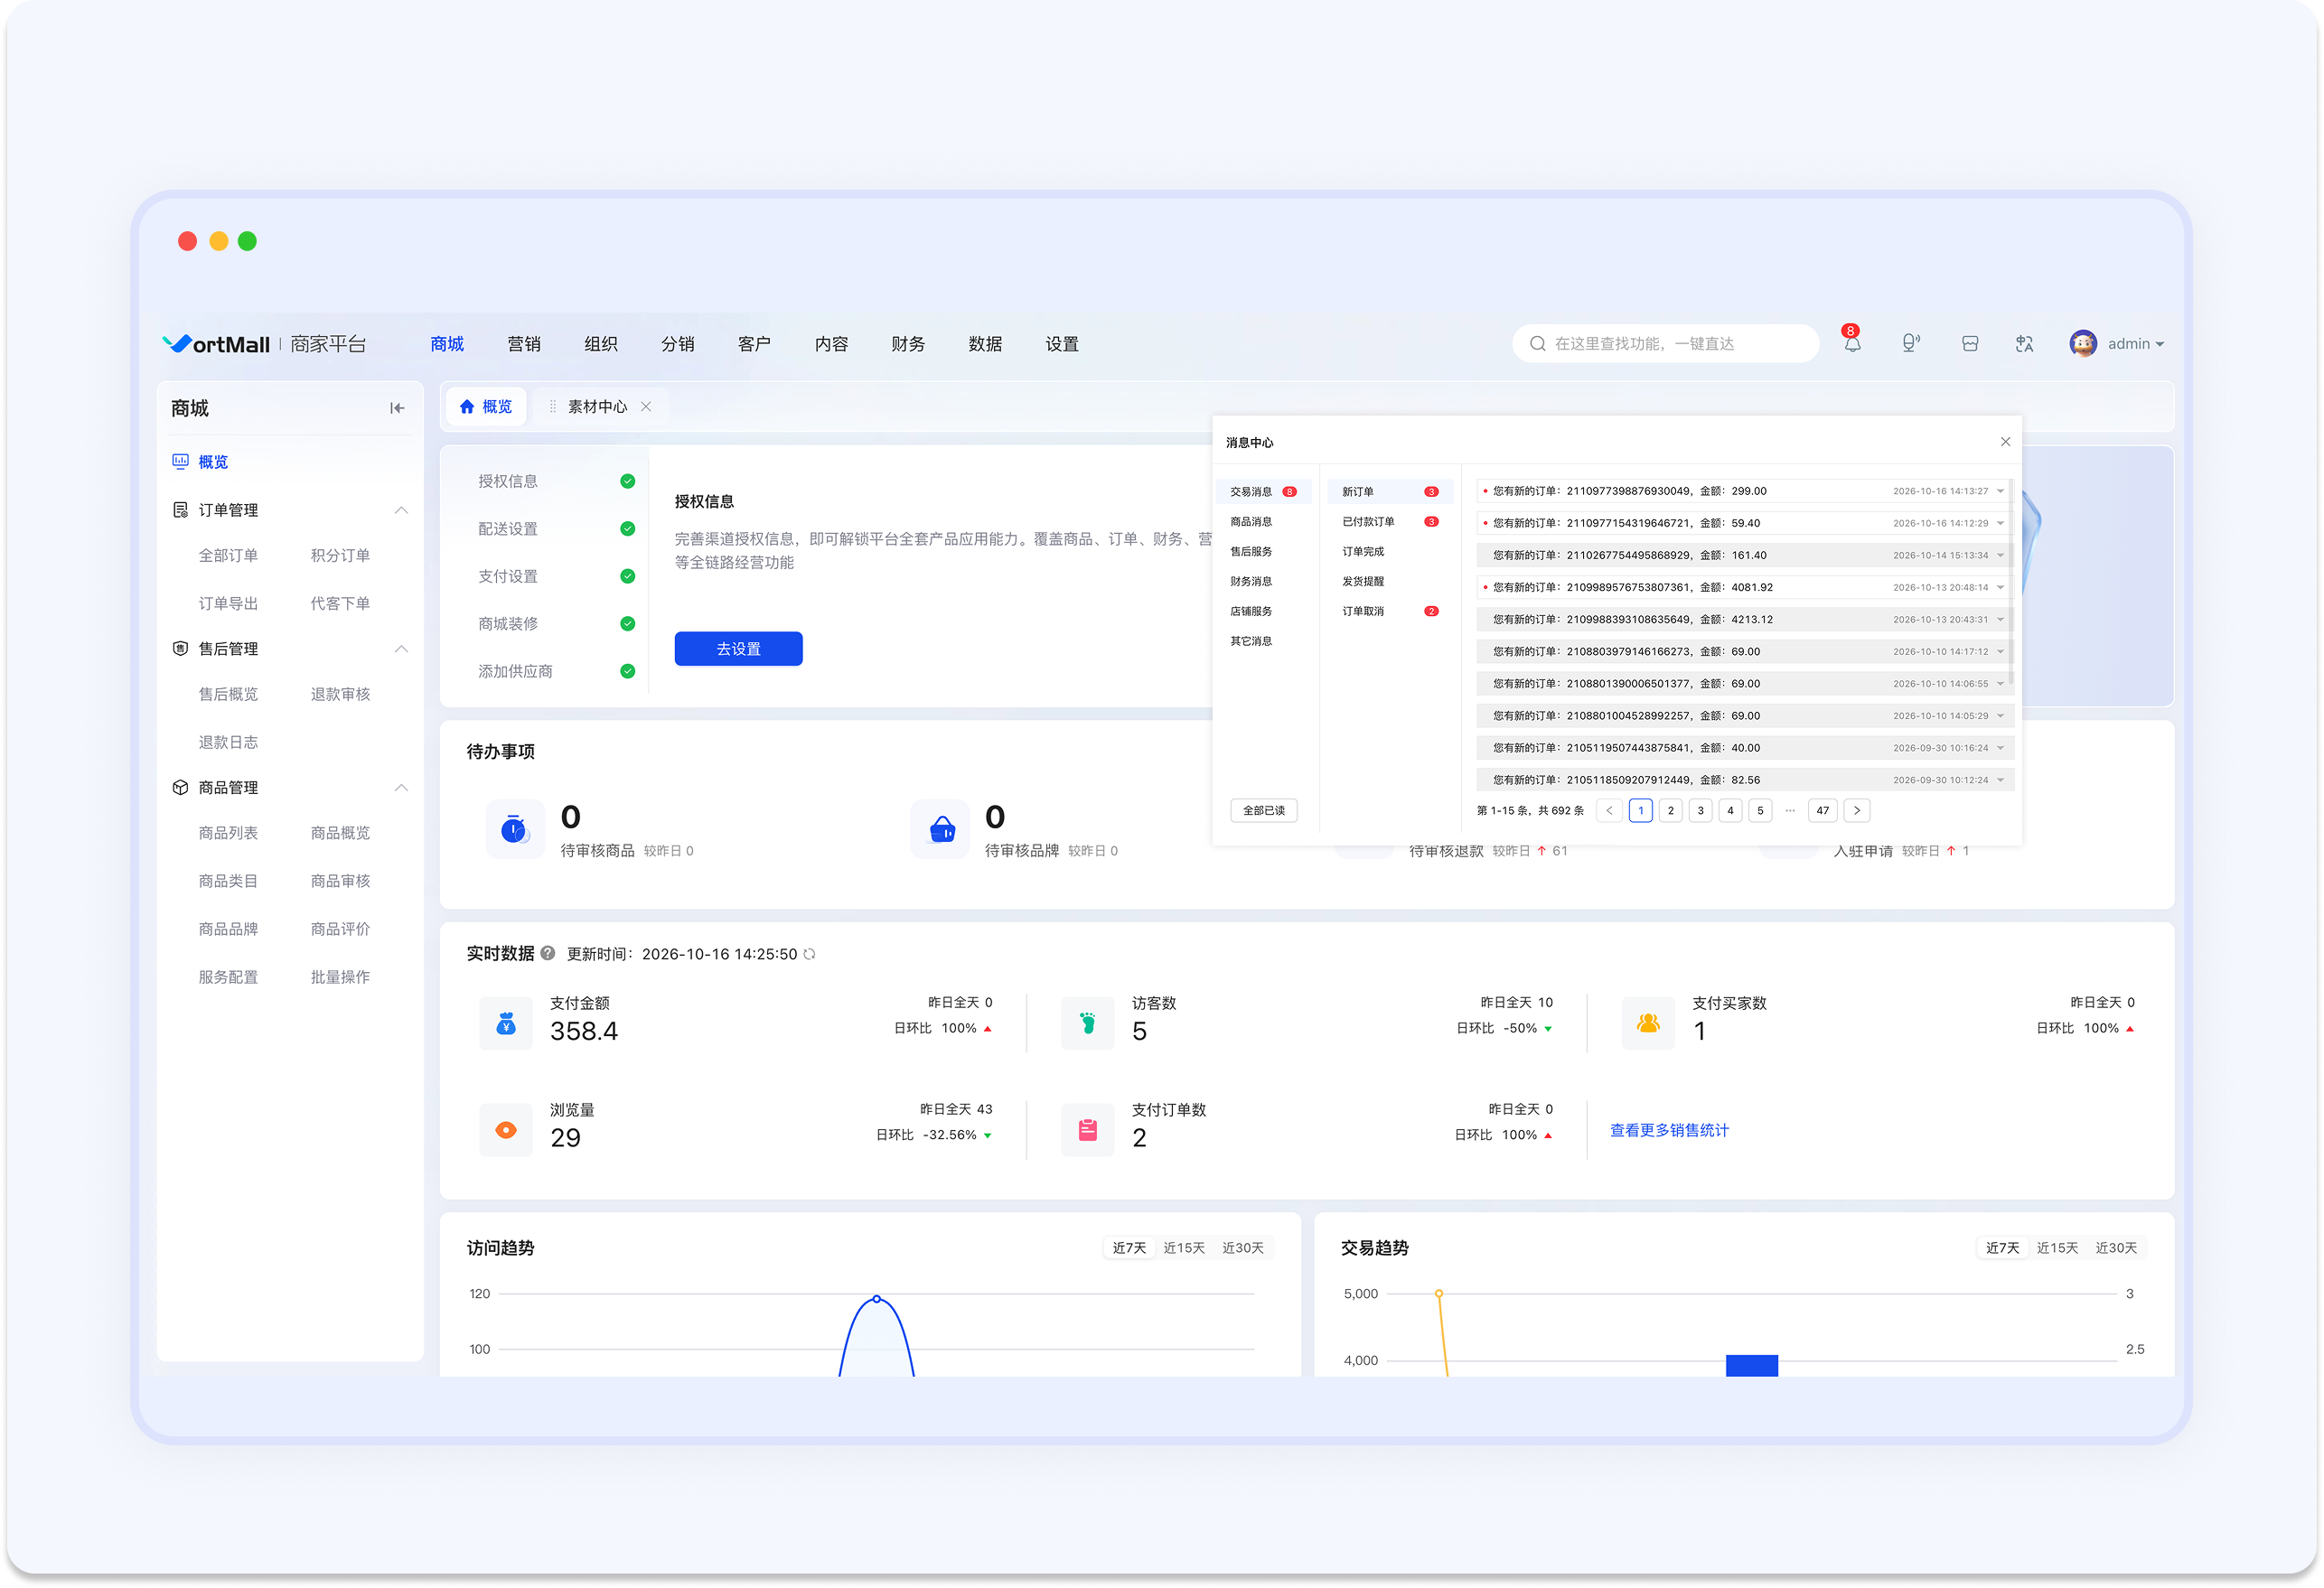This screenshot has width=2324, height=1588.
Task: Click the green check beside 商城装修
Action: click(627, 624)
